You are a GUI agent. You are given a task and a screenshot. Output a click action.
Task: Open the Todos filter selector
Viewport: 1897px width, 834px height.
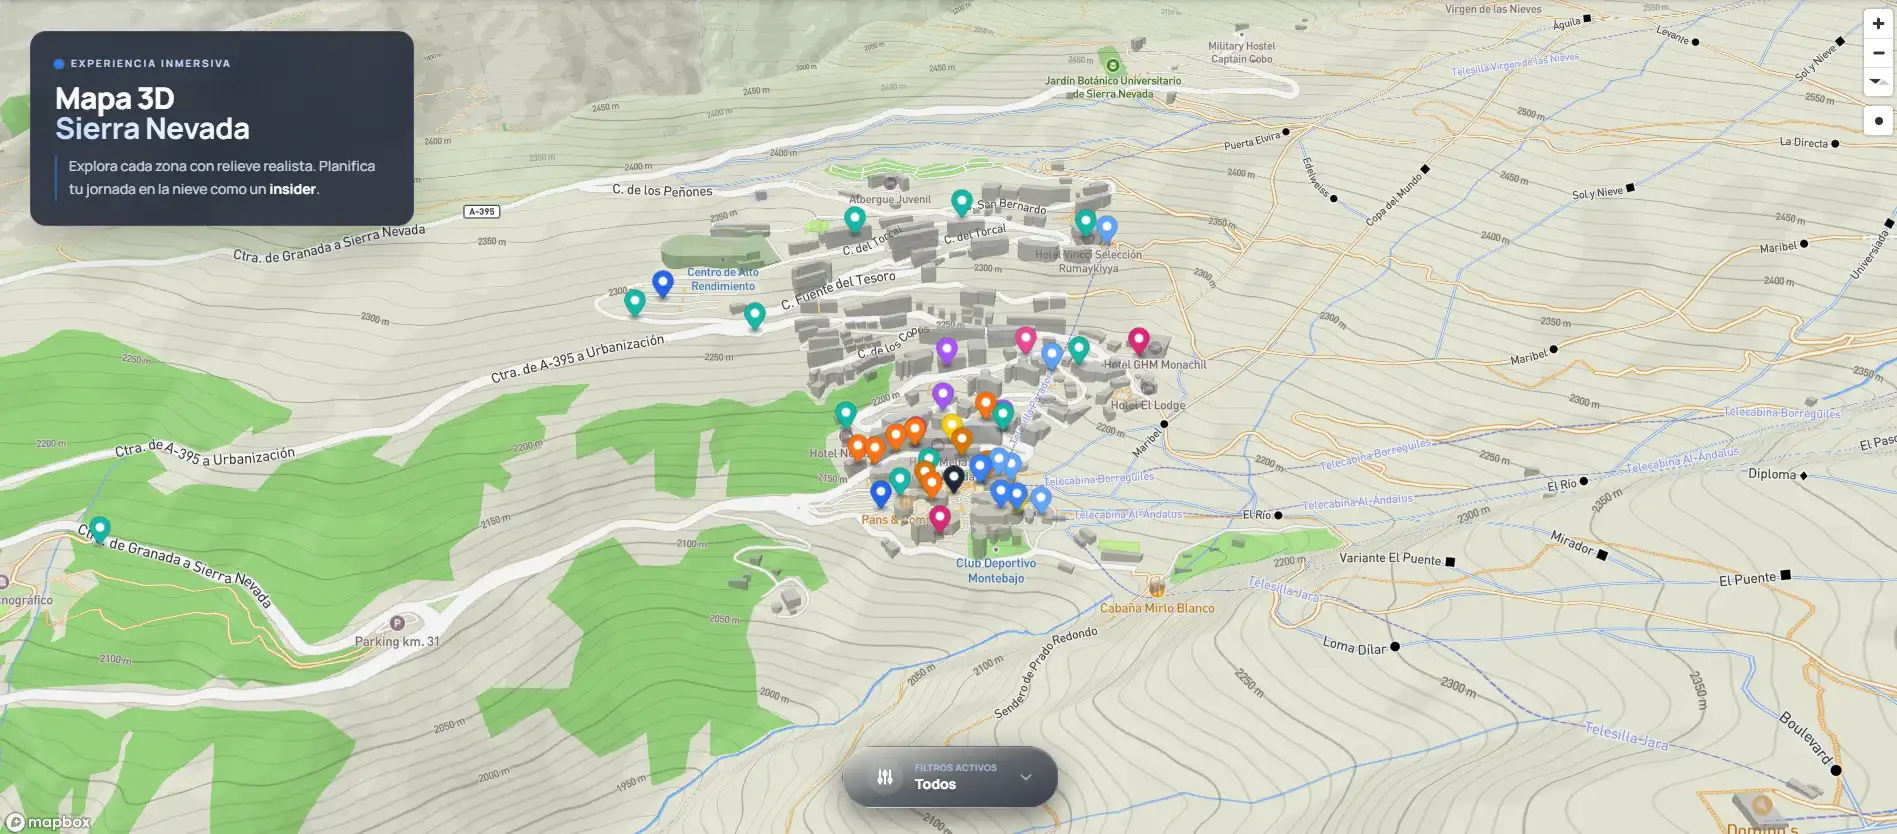tap(950, 777)
